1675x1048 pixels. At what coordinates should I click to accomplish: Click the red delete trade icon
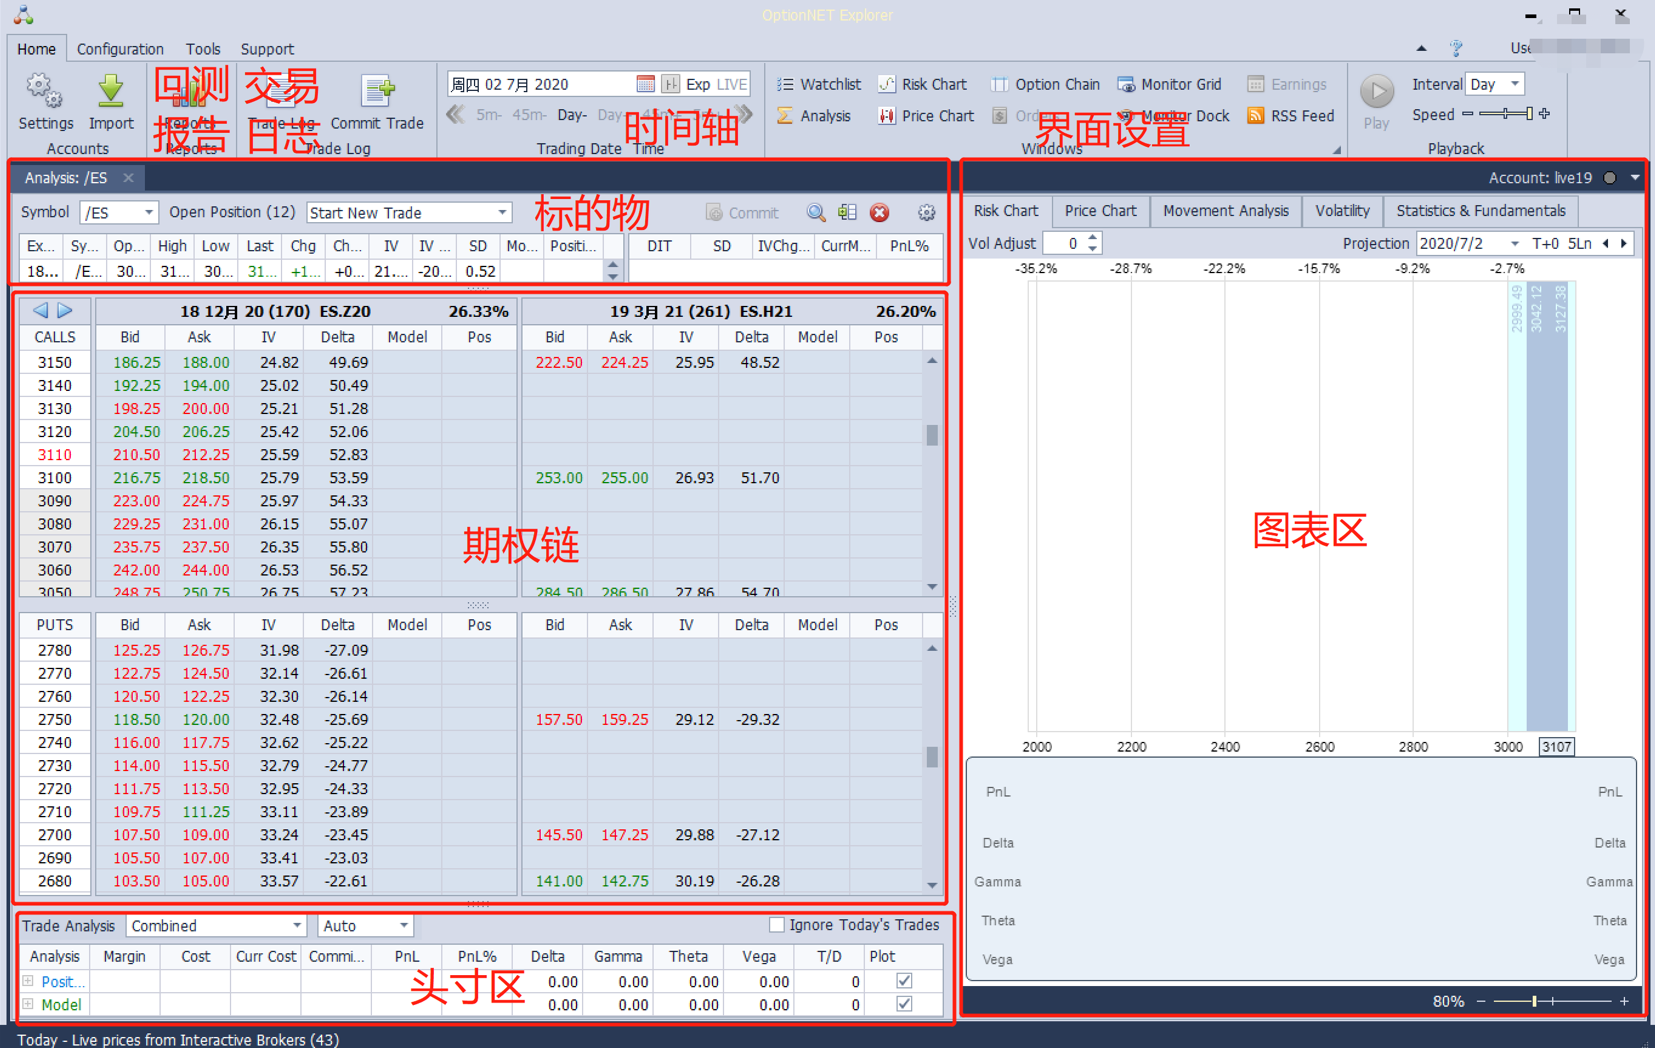(x=879, y=213)
